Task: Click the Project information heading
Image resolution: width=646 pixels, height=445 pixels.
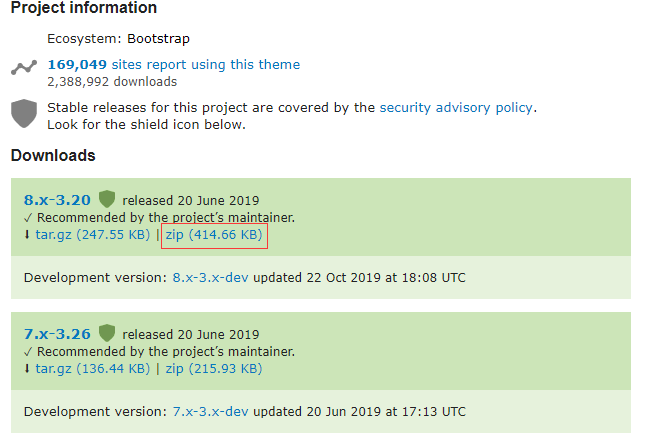Action: pyautogui.click(x=84, y=8)
